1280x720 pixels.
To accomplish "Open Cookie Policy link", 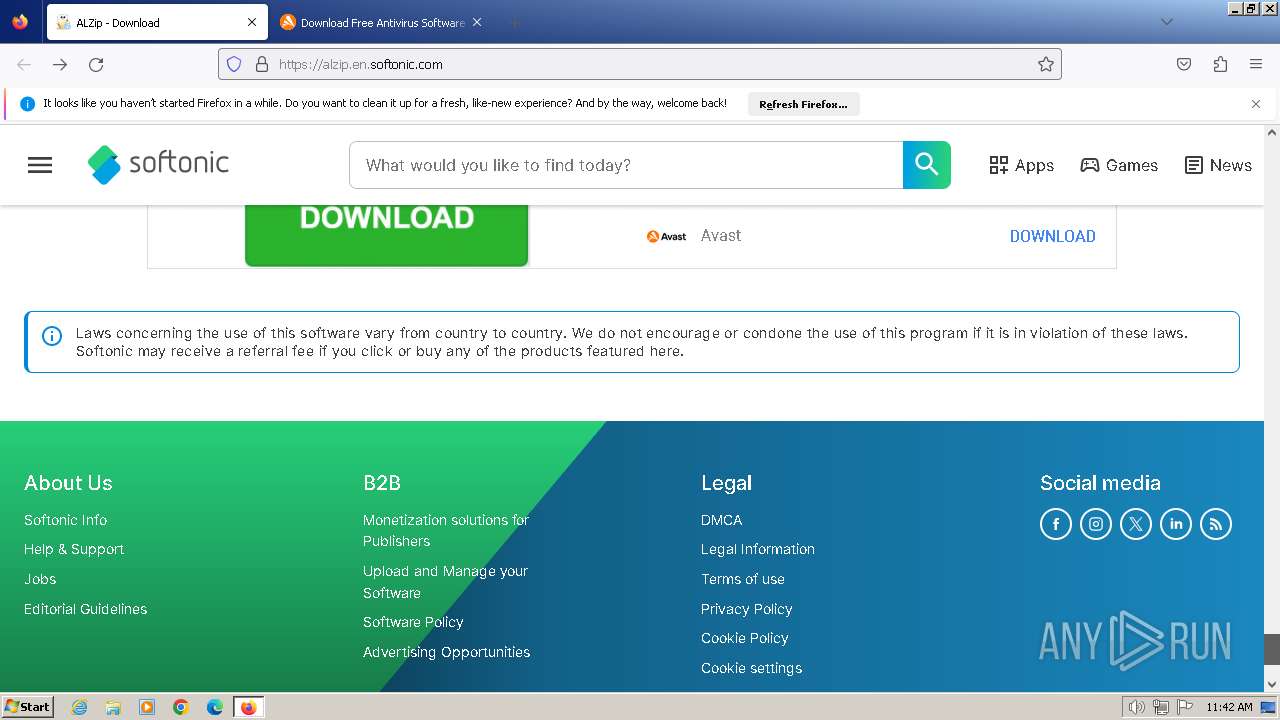I will point(744,638).
